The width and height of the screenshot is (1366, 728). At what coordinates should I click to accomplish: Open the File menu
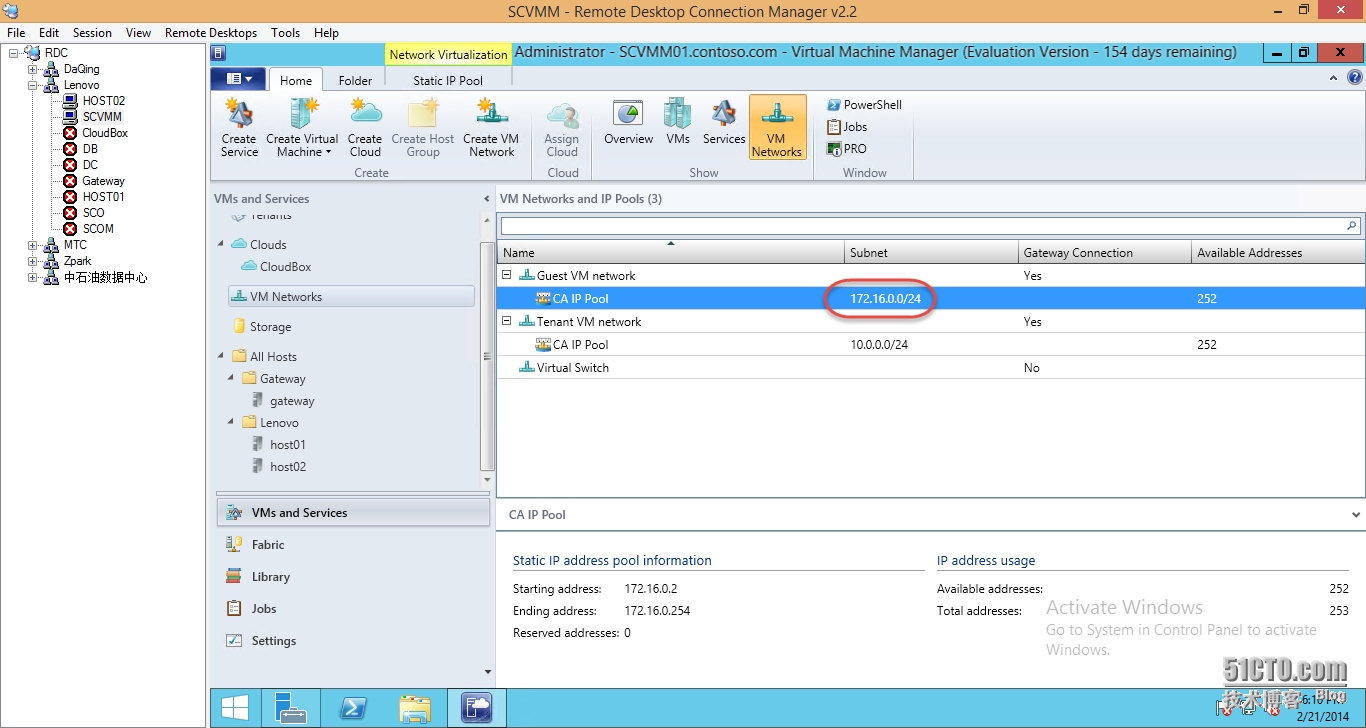(16, 33)
